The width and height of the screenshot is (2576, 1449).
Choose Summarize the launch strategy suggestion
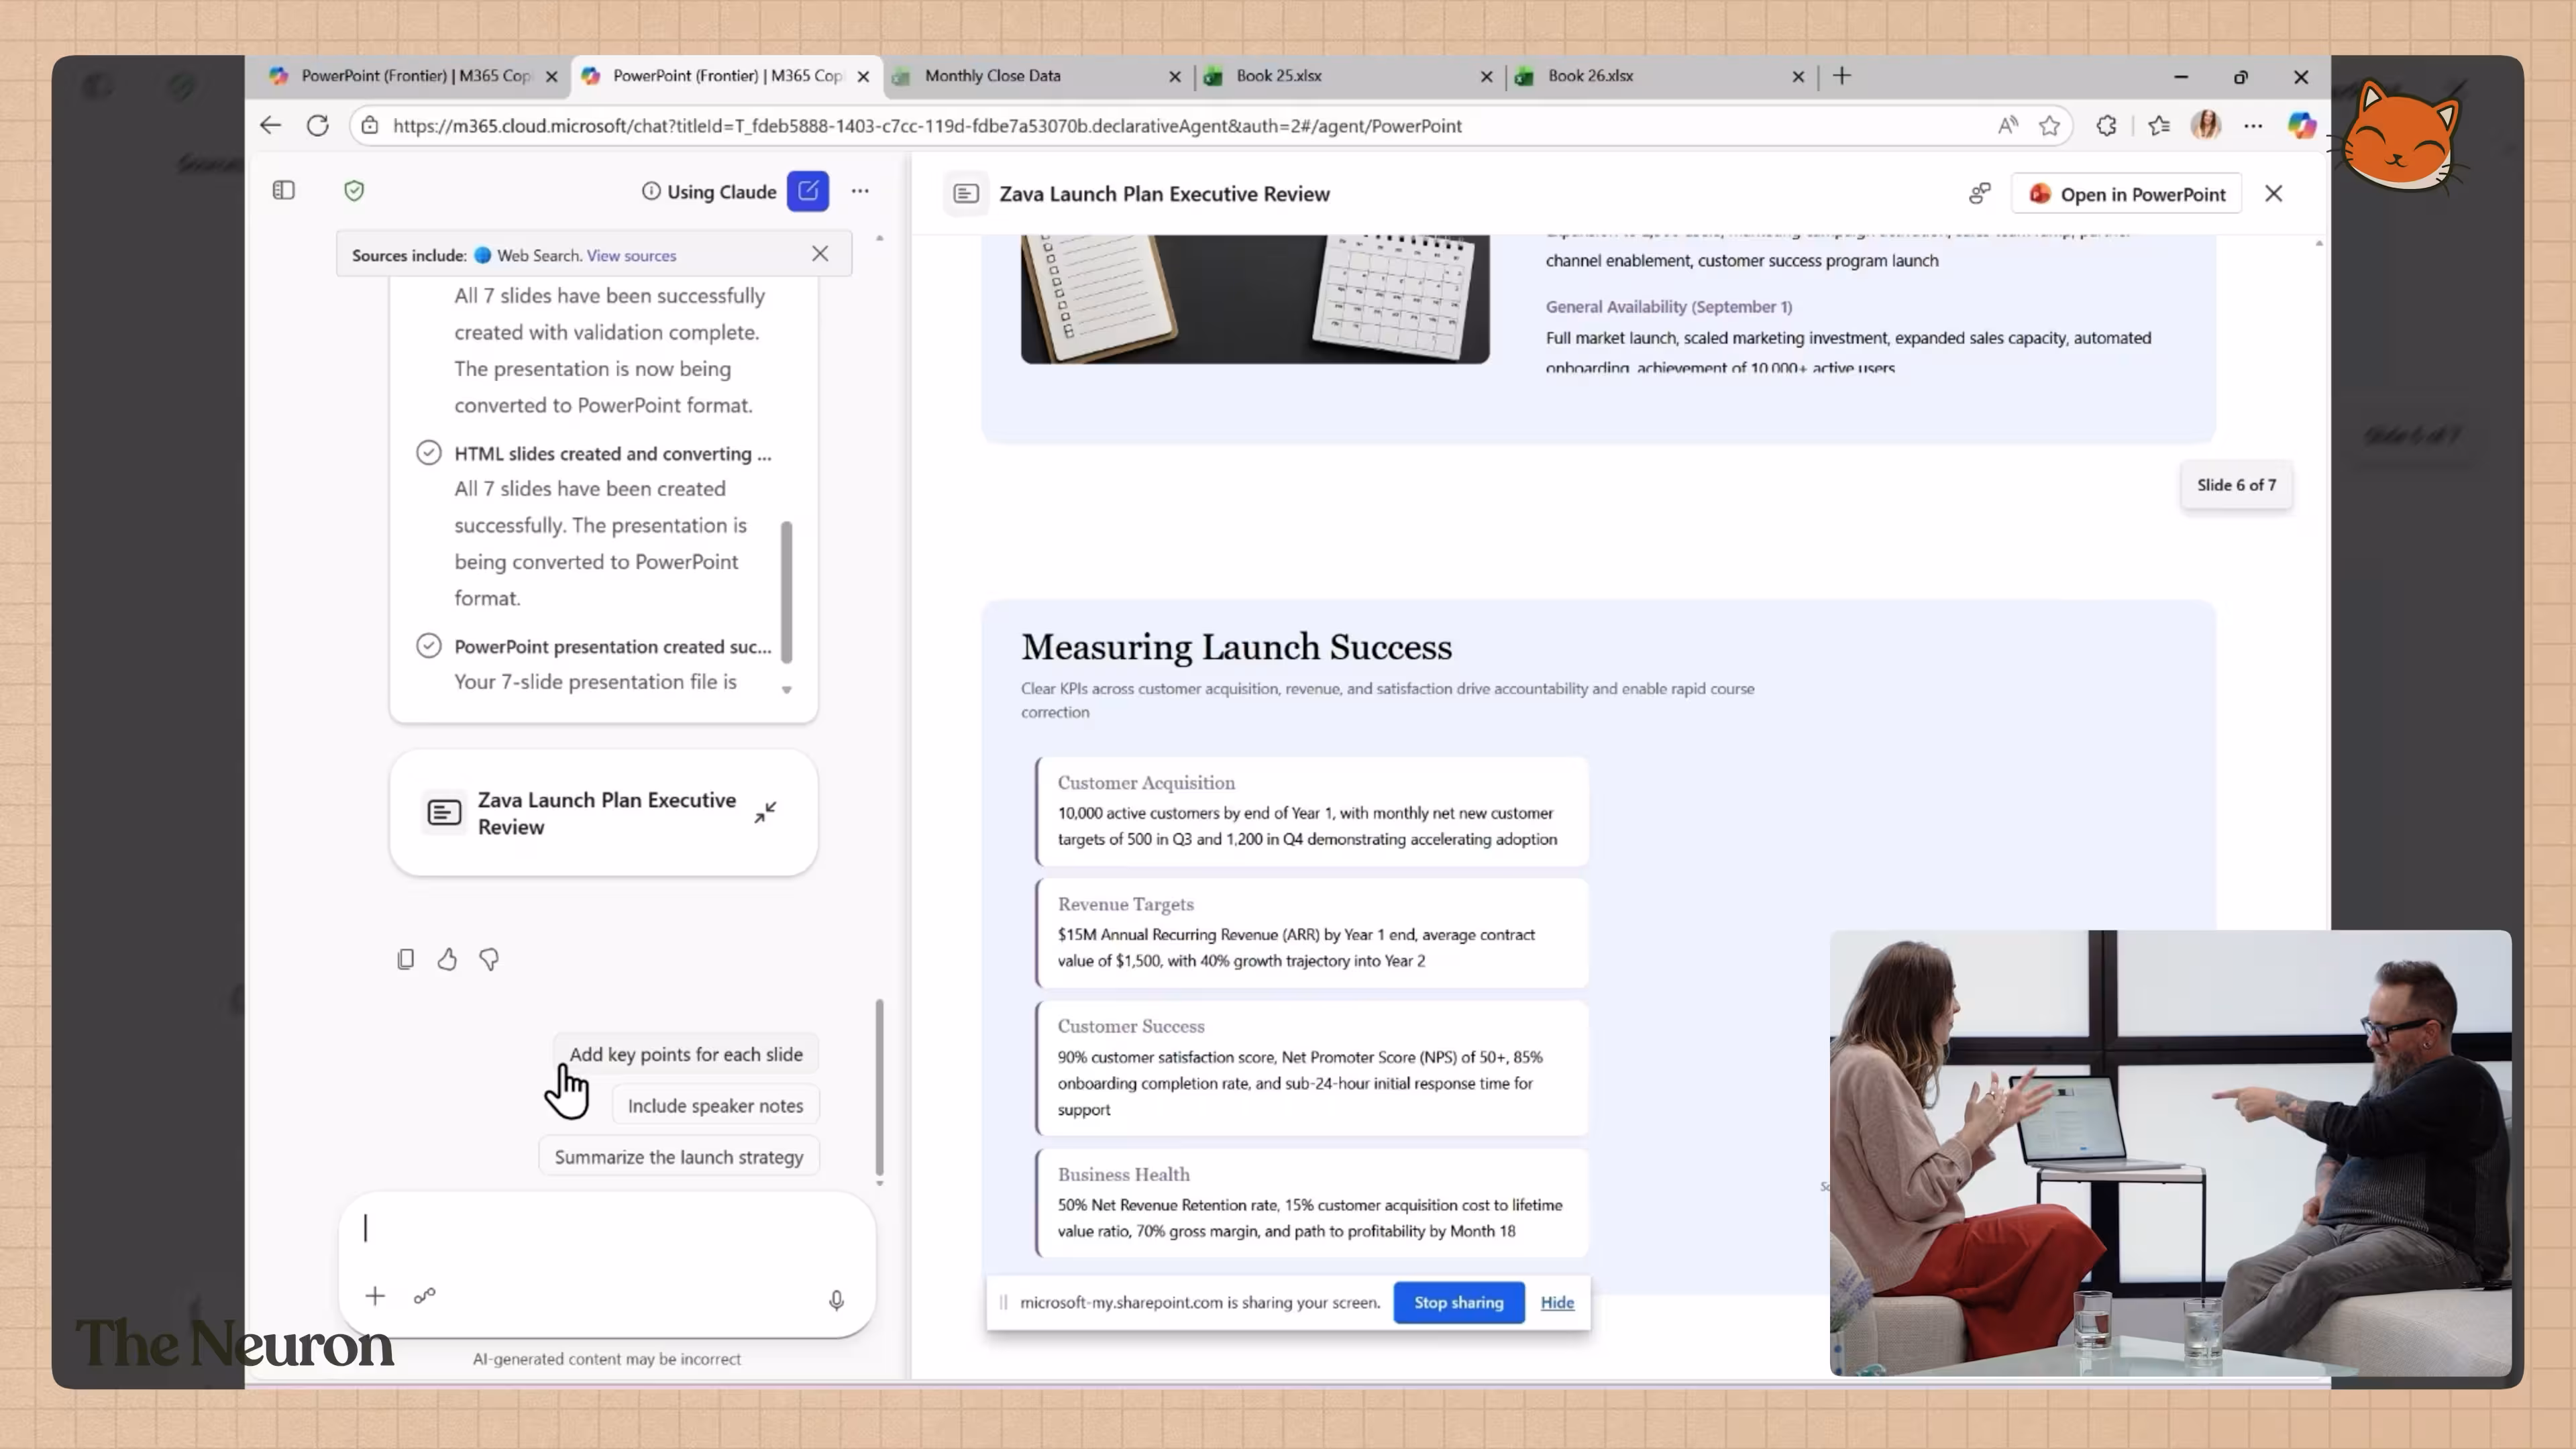point(679,1156)
